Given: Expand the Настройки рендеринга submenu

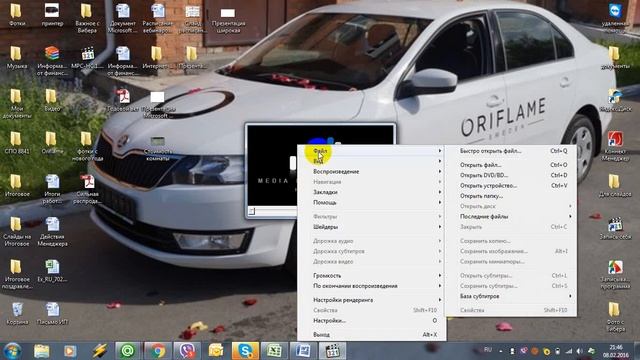Looking at the screenshot, I should (372, 300).
